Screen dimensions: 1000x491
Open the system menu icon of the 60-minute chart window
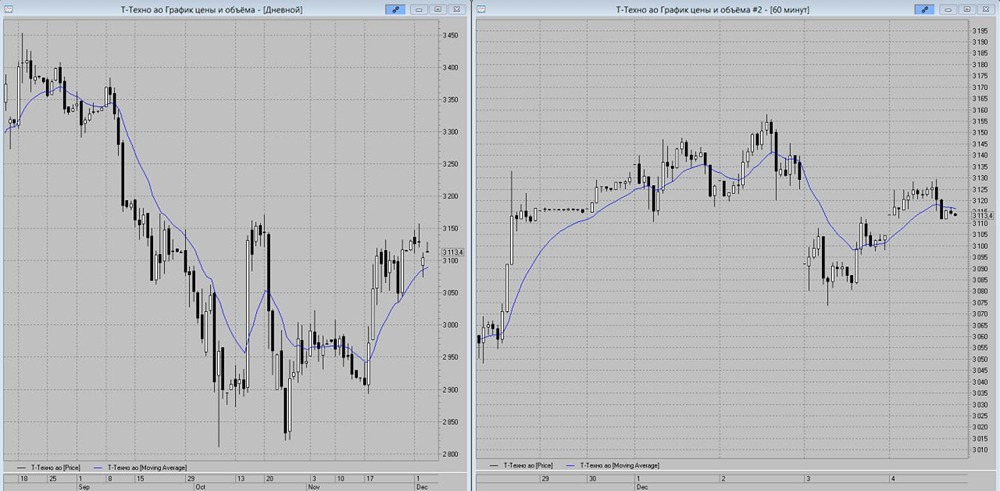(x=481, y=9)
